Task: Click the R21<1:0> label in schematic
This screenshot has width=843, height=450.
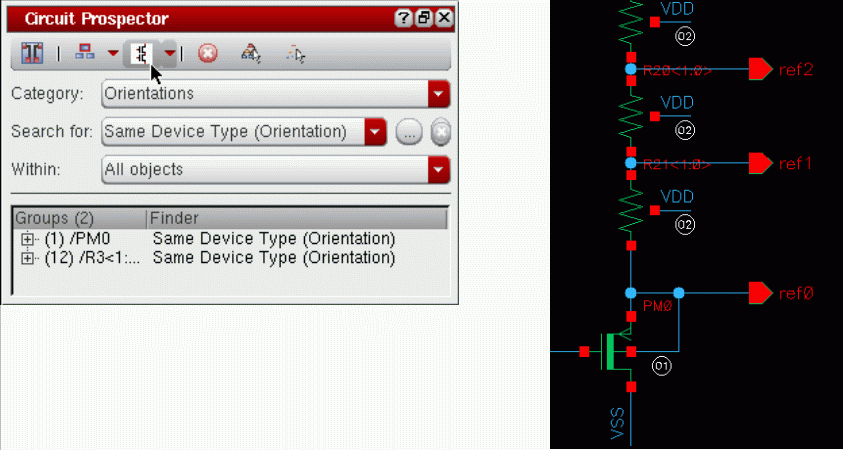Action: [x=677, y=164]
